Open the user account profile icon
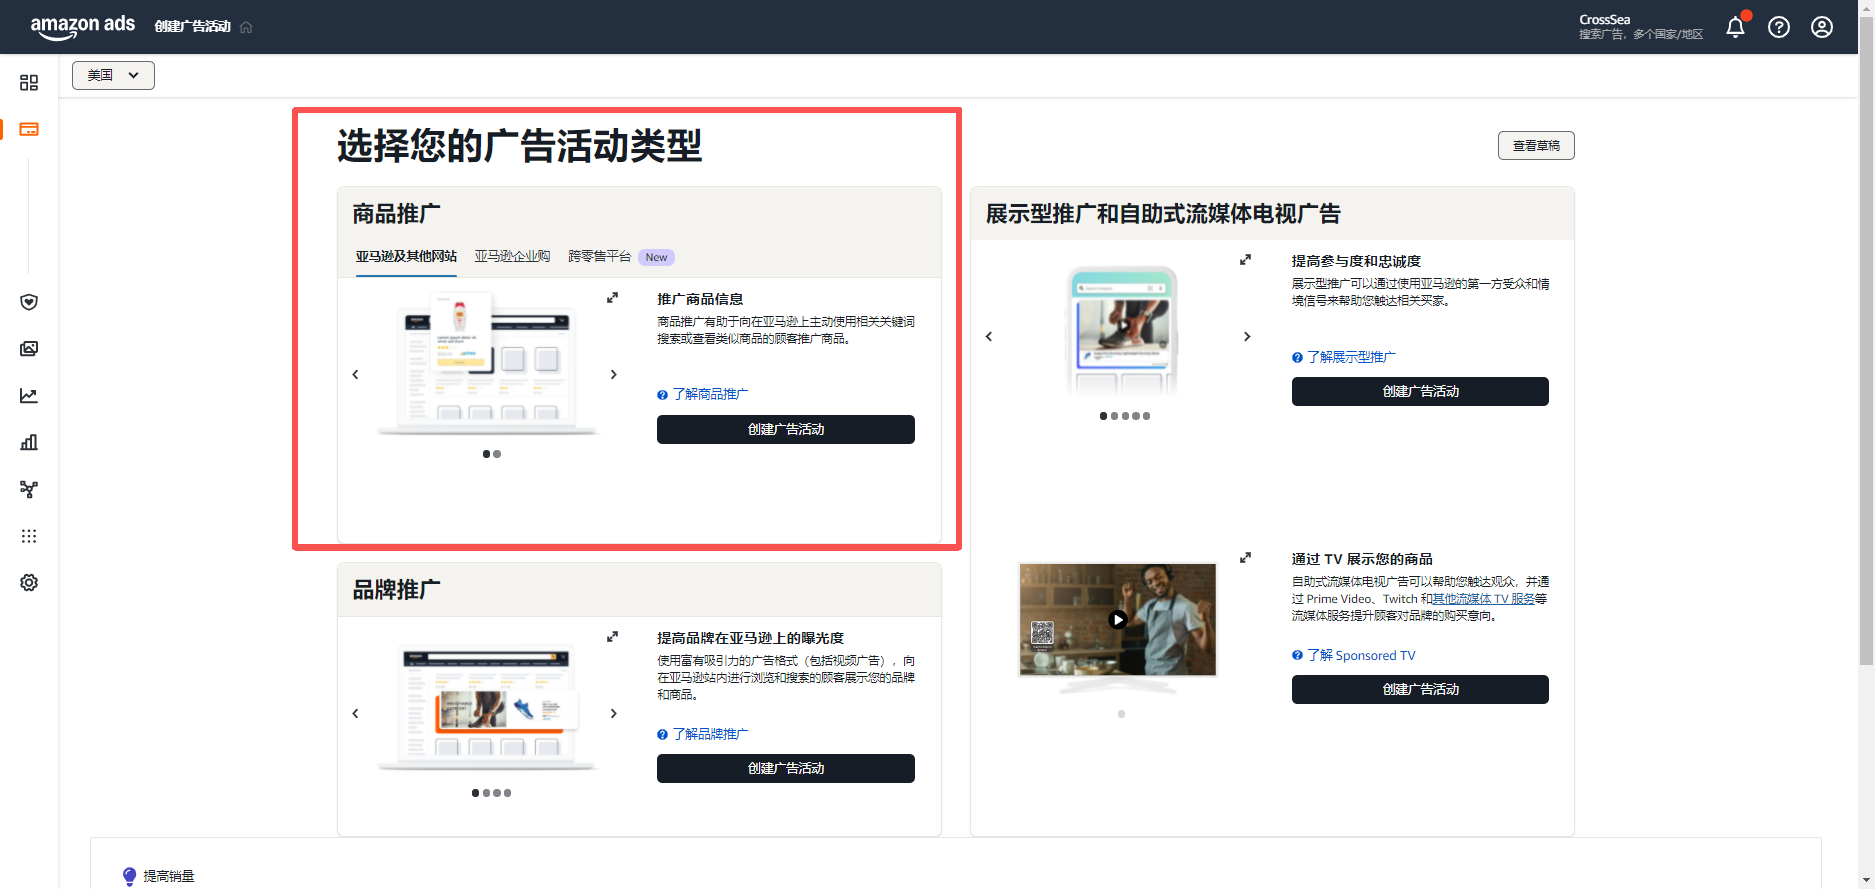The height and width of the screenshot is (889, 1875). [x=1821, y=27]
